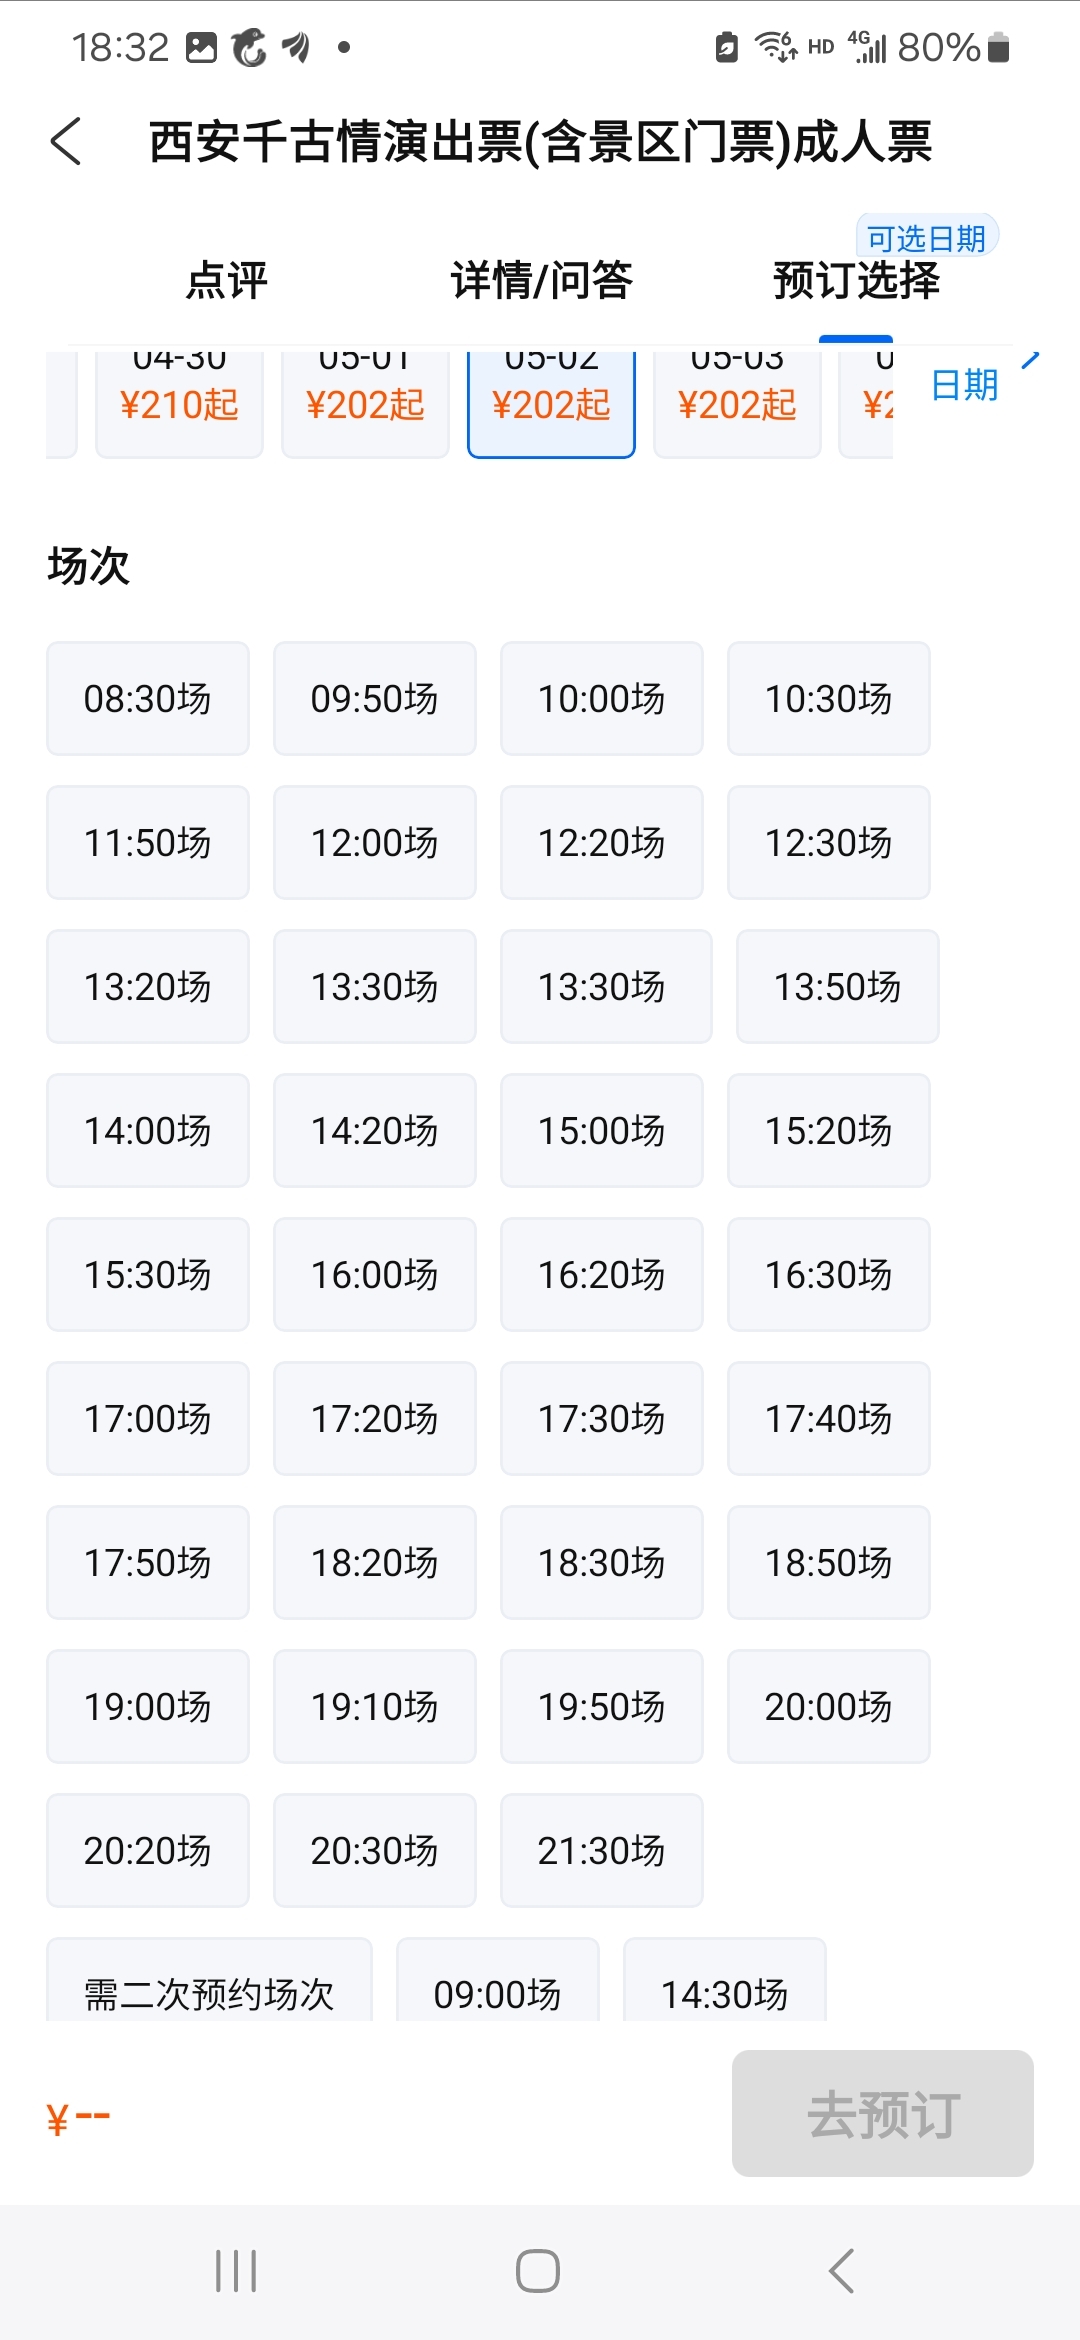1080x2340 pixels.
Task: Tap Android back navigation chevron
Action: (842, 2271)
